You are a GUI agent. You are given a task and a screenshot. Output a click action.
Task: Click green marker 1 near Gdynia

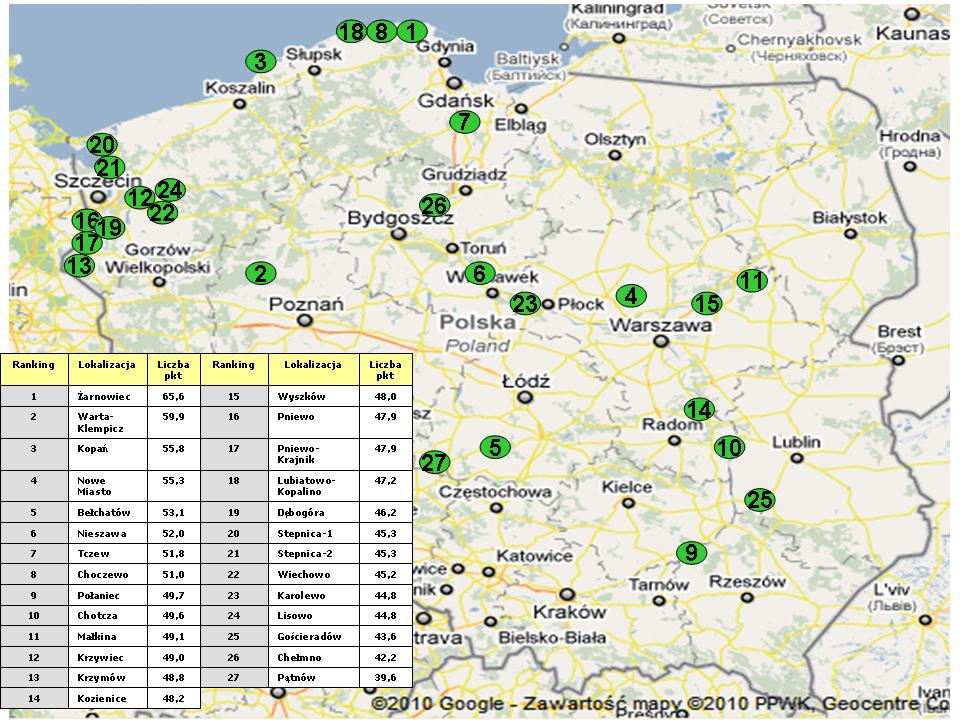(410, 32)
